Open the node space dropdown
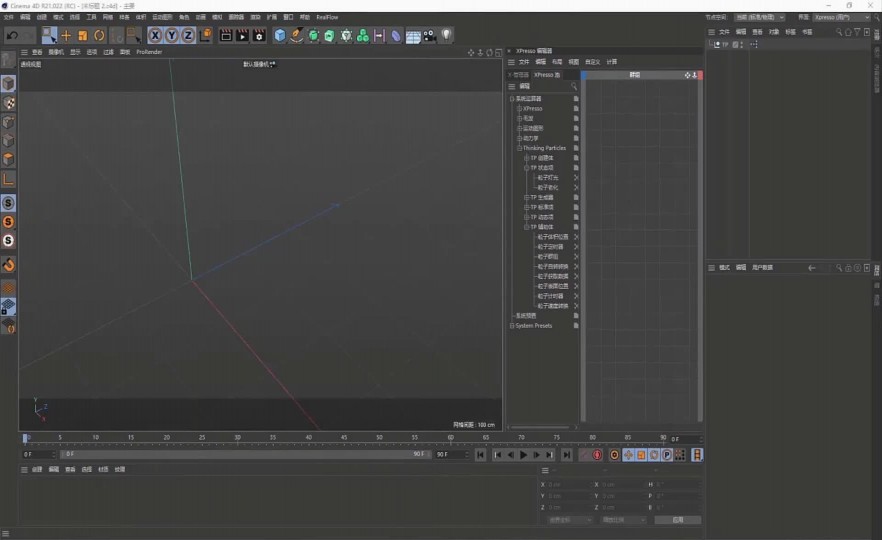This screenshot has width=882, height=540. coord(759,17)
